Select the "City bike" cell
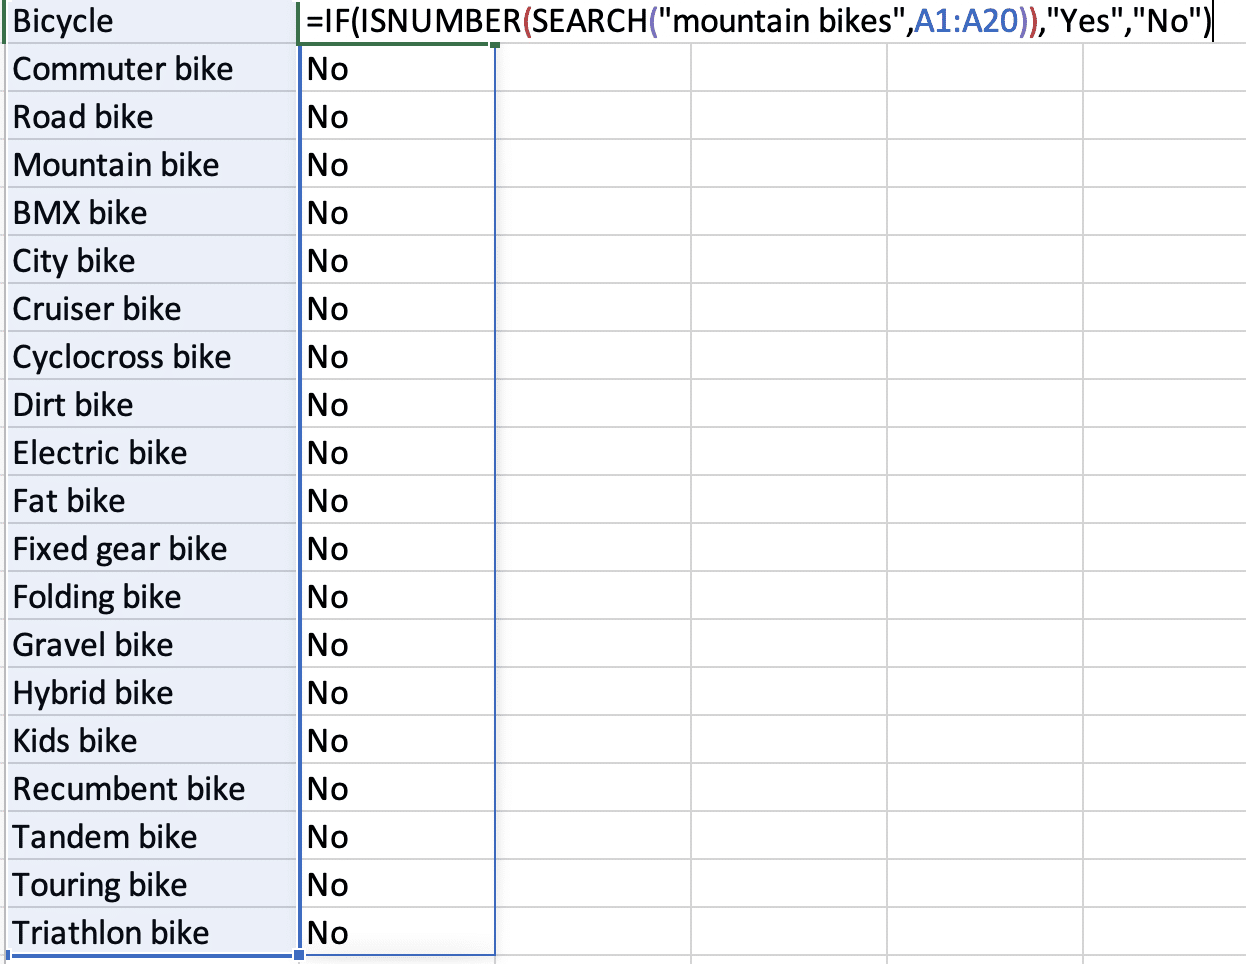Screen dimensions: 1246x964 pos(150,261)
